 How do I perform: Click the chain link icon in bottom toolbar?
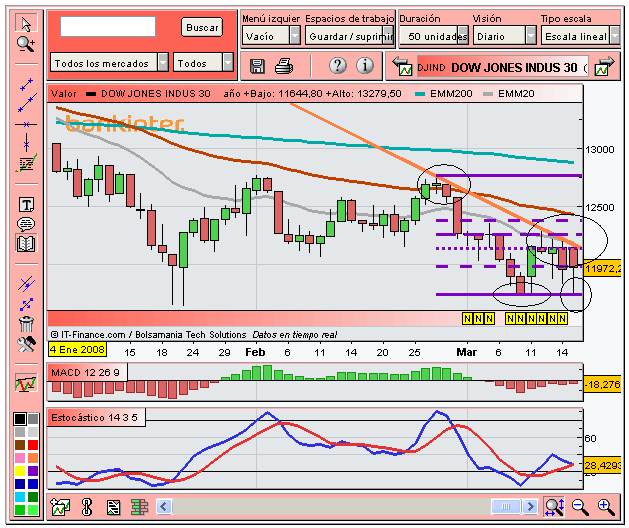pyautogui.click(x=87, y=507)
